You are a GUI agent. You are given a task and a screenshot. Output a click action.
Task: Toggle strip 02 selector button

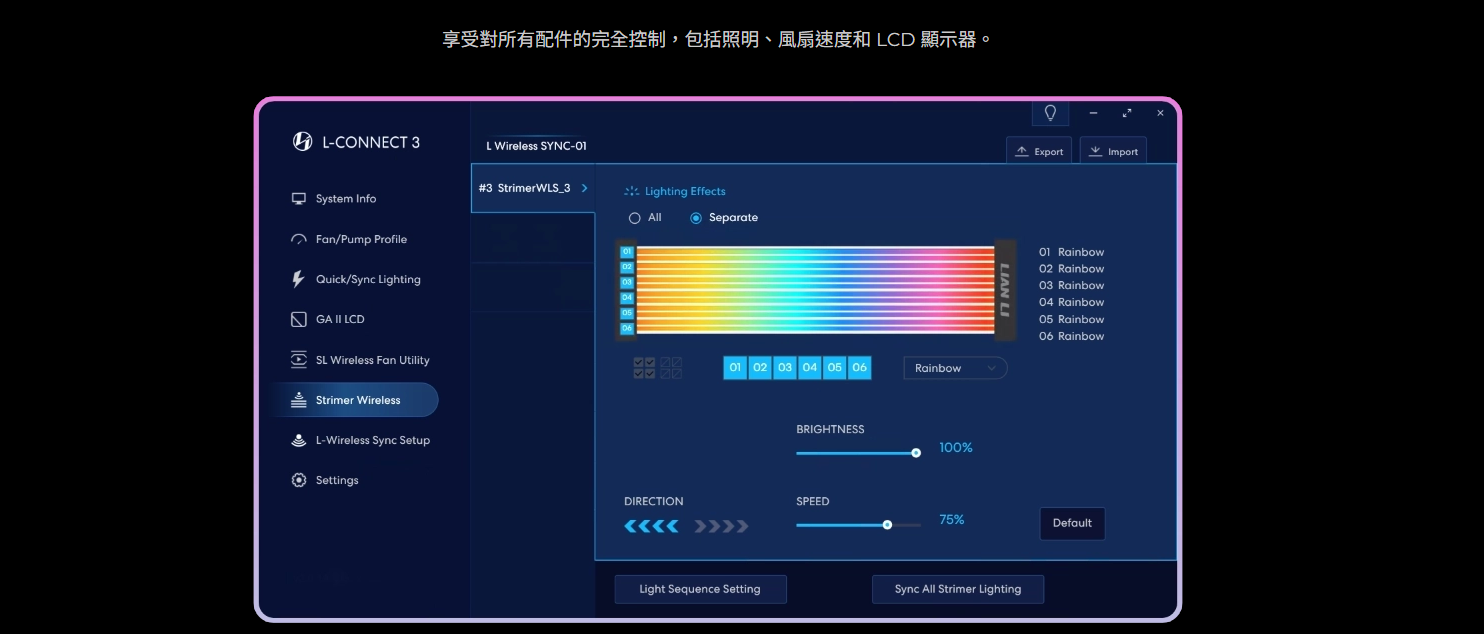760,368
